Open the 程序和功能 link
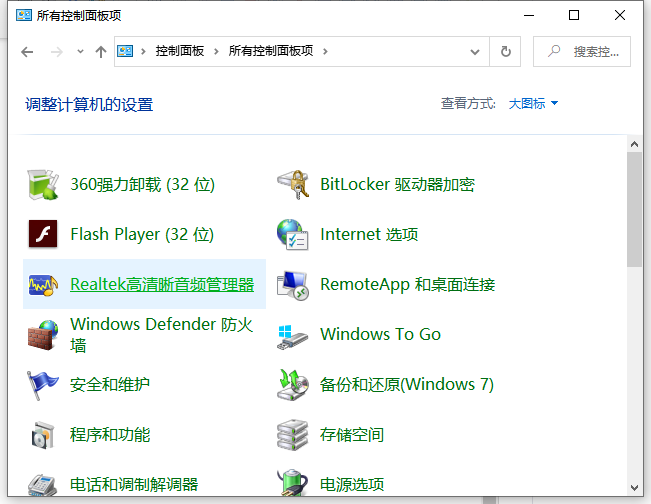 (110, 435)
